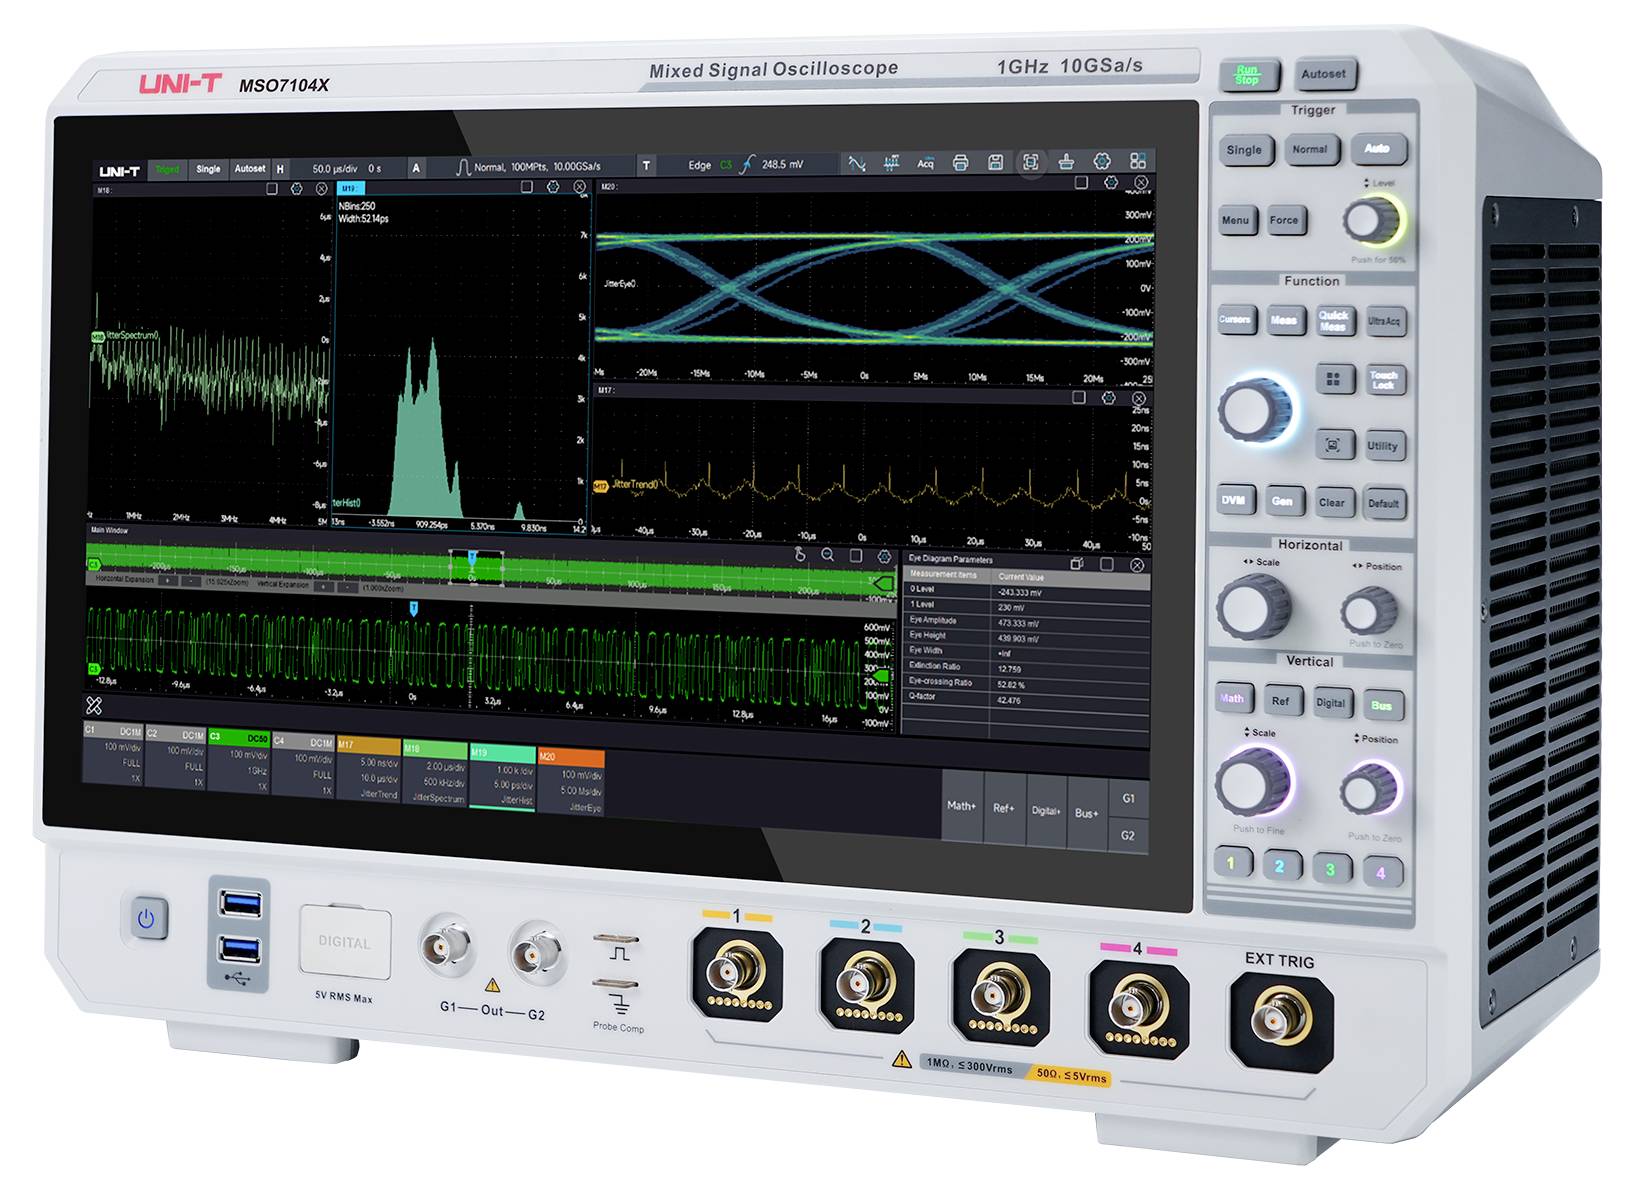The width and height of the screenshot is (1634, 1189).
Task: Open the Normal 100Mpts acquisition mode setting
Action: [x=530, y=167]
